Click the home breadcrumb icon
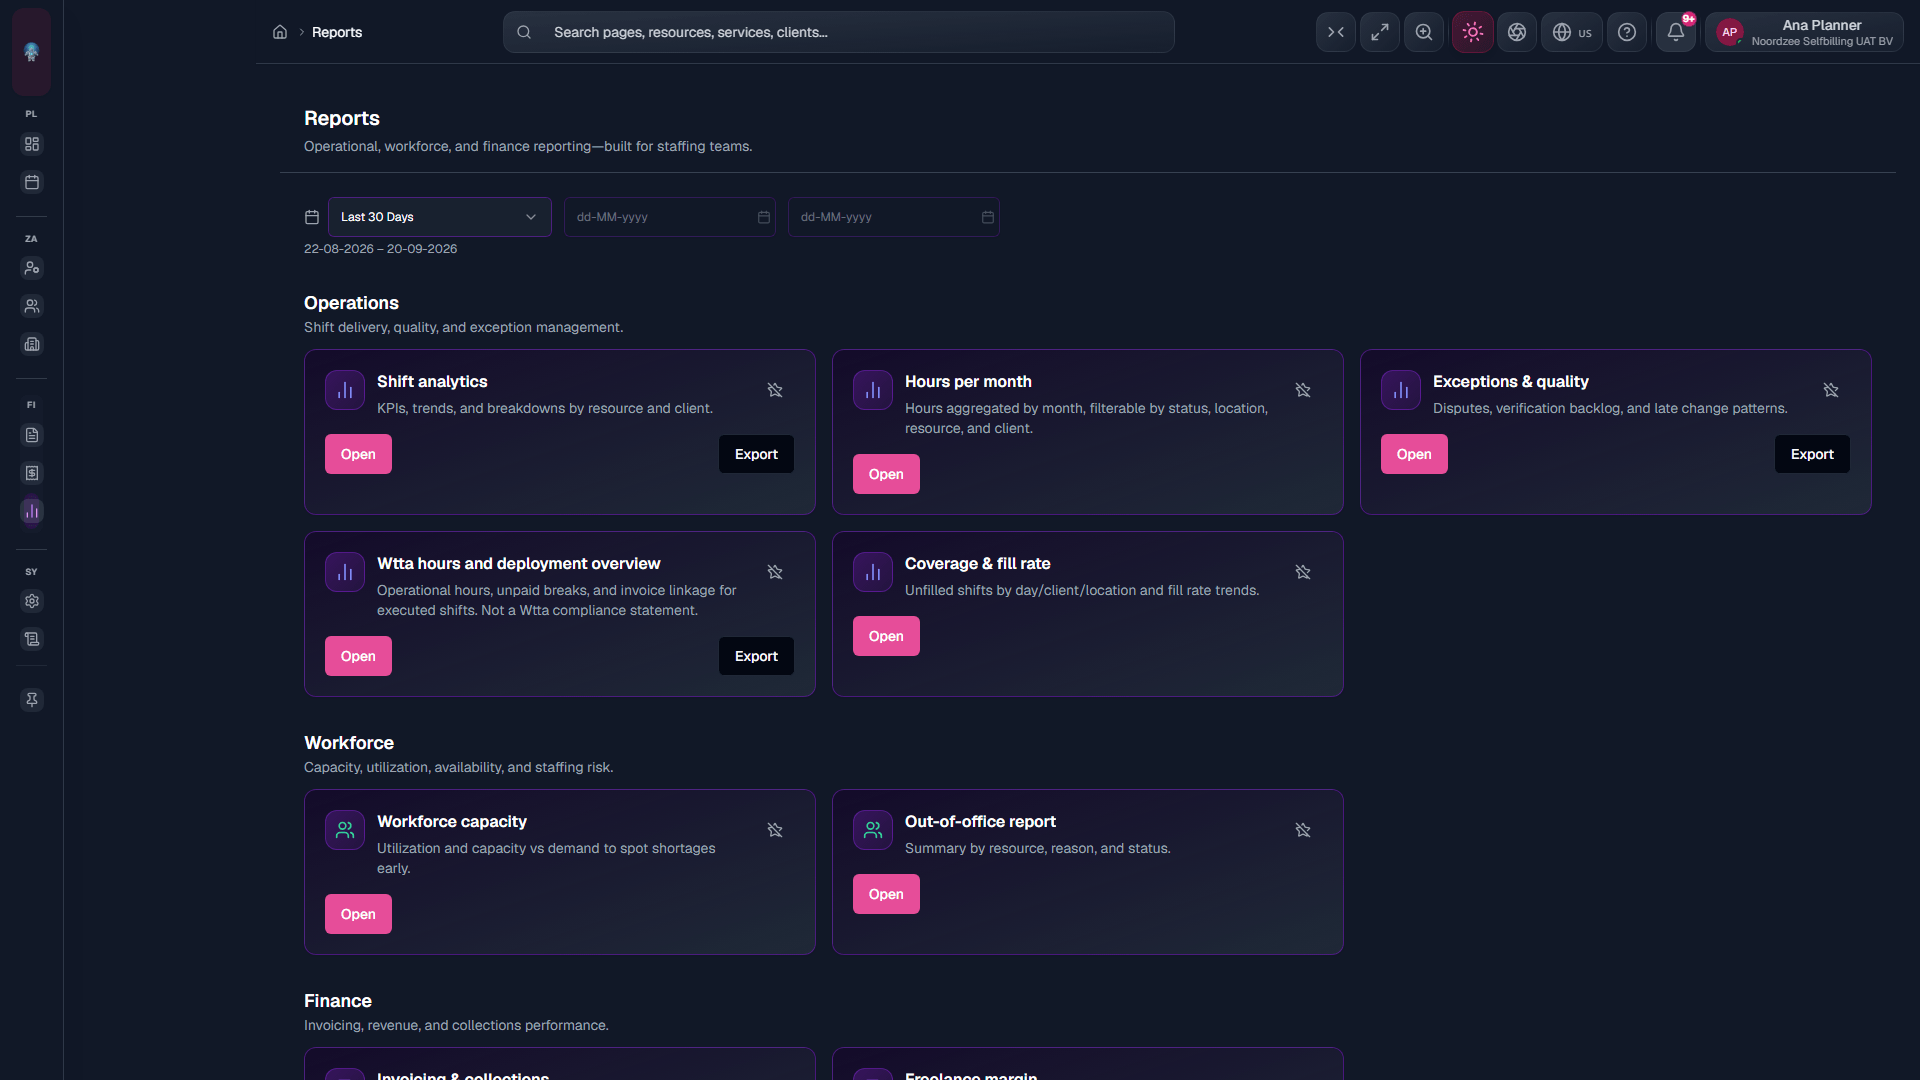The height and width of the screenshot is (1080, 1920). pyautogui.click(x=280, y=32)
